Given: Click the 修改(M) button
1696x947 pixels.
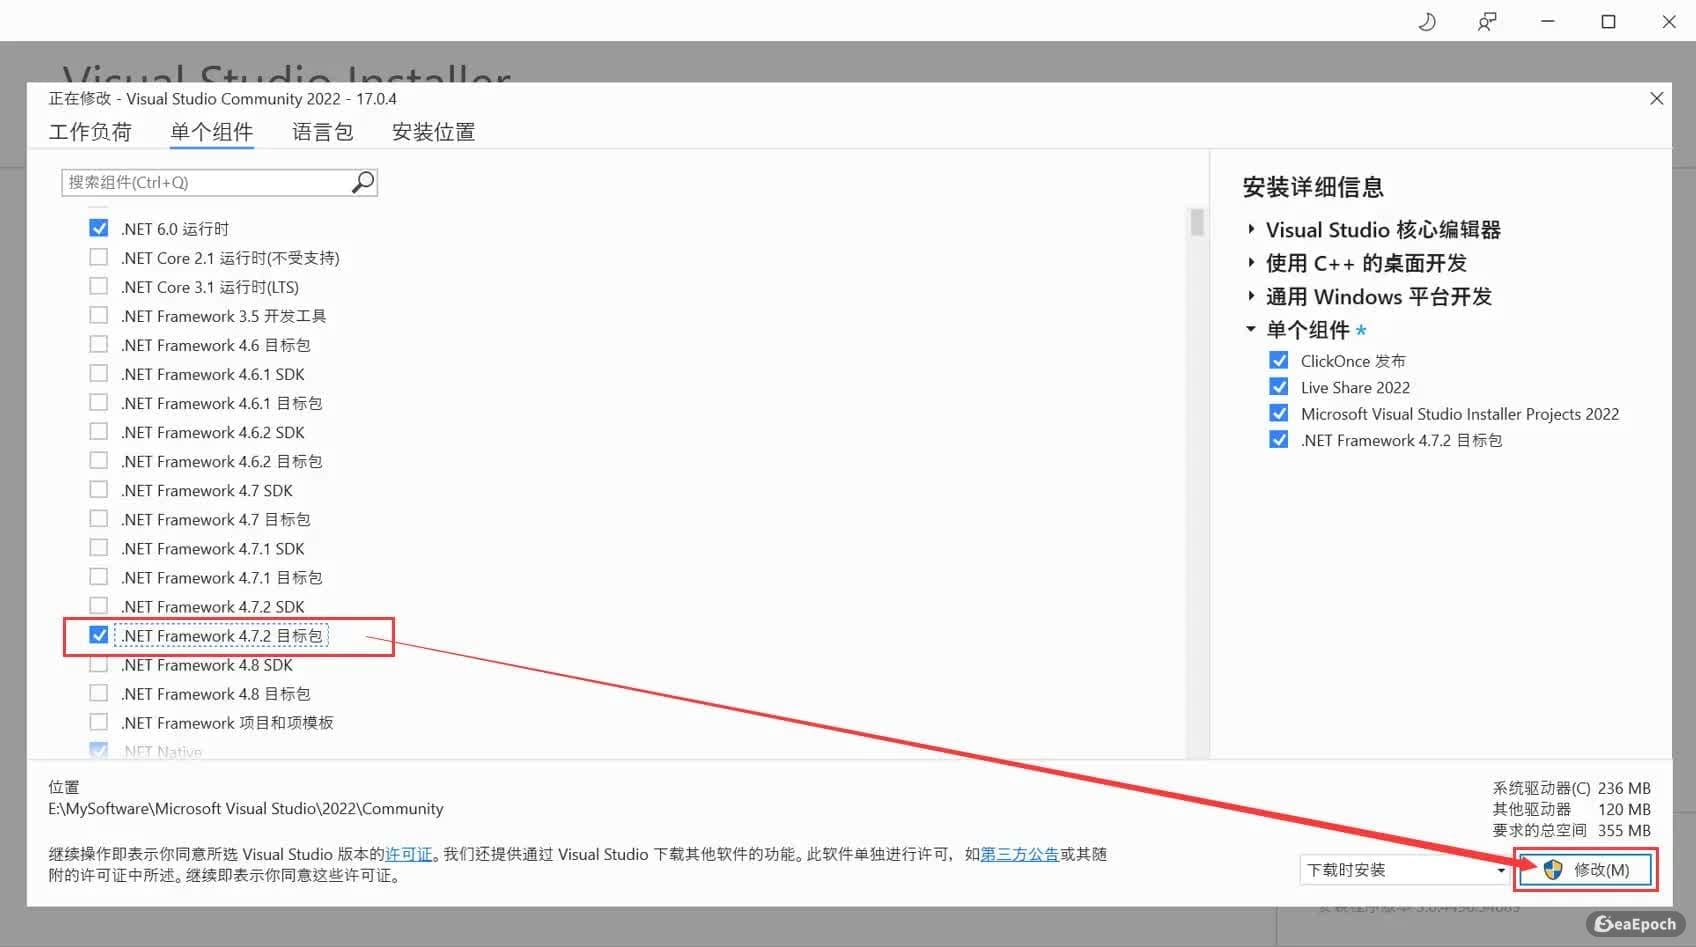Looking at the screenshot, I should [1587, 870].
